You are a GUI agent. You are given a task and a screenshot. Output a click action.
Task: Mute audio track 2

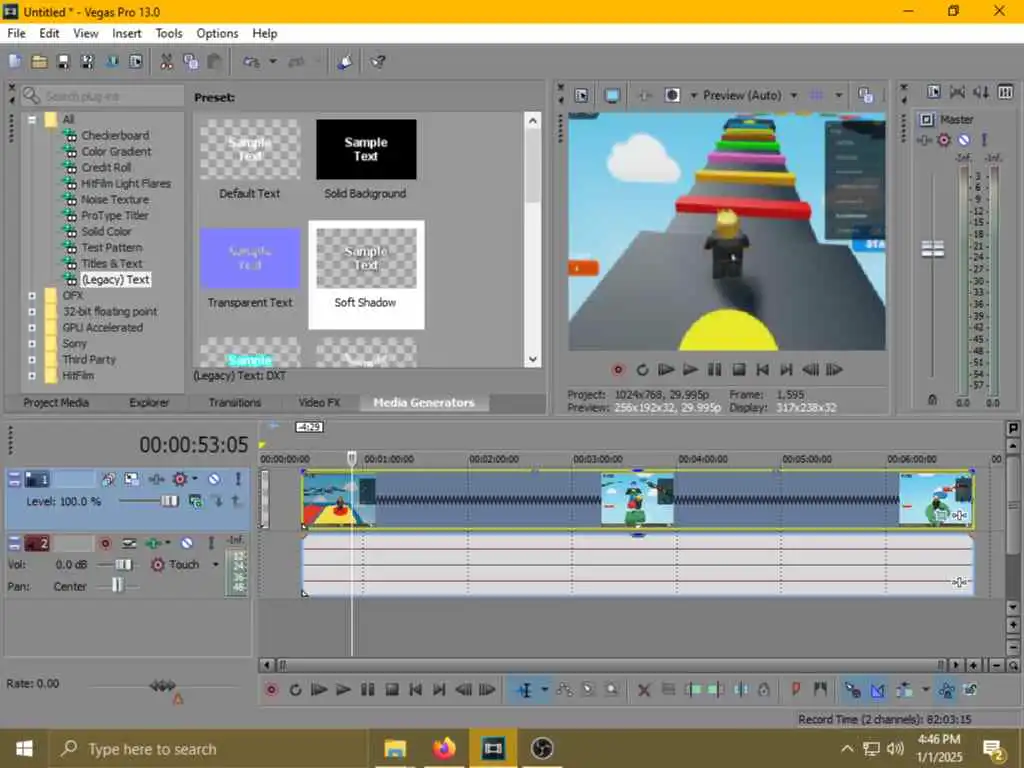(187, 543)
